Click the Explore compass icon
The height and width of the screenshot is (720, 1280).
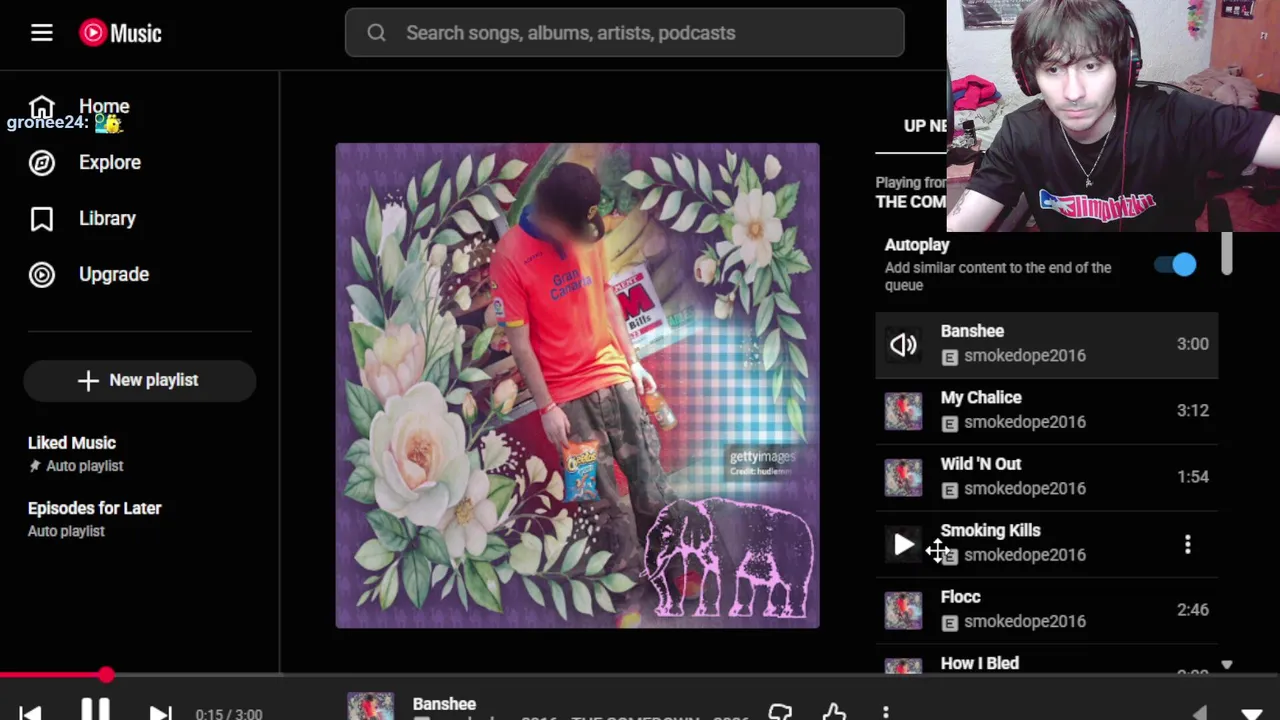pos(42,162)
